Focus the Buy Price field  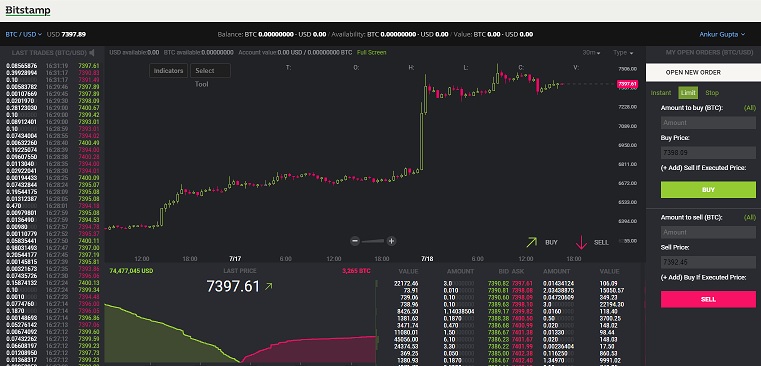coord(708,153)
